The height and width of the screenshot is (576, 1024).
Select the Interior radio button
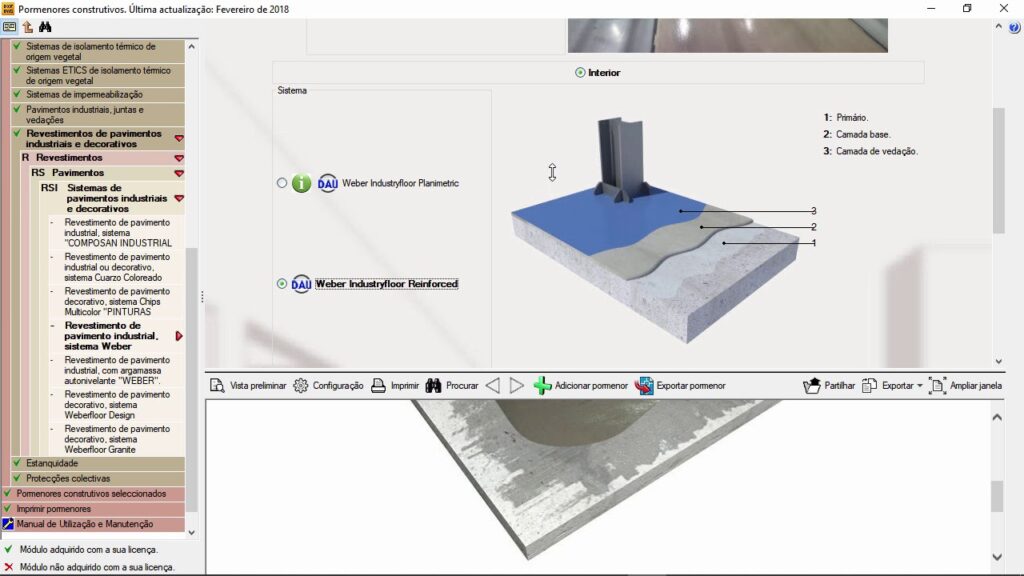tap(580, 72)
